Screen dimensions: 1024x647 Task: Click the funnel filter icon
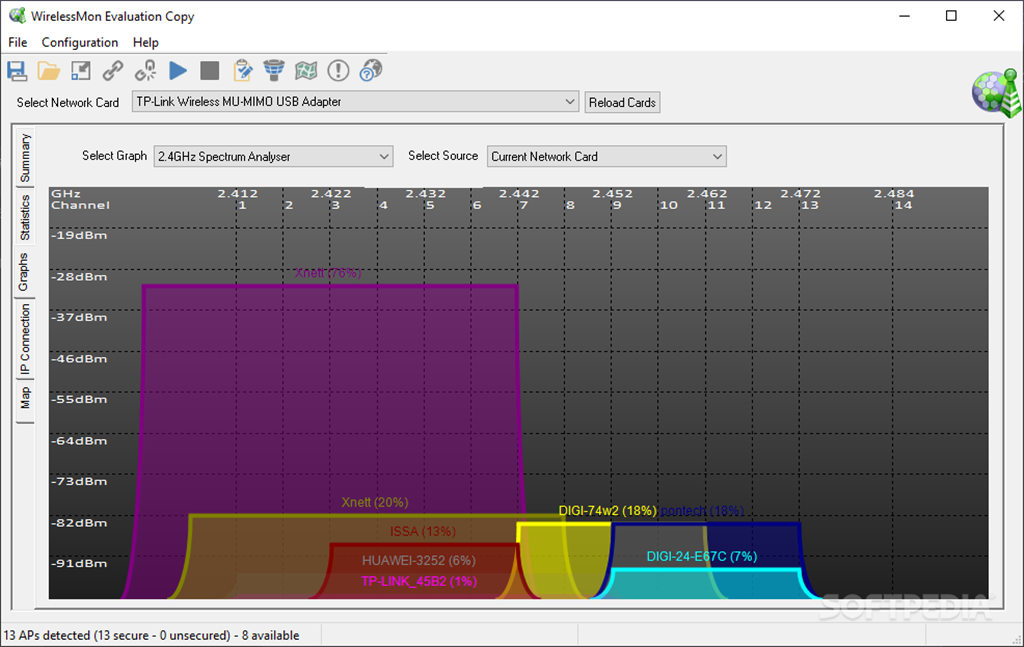tap(274, 71)
